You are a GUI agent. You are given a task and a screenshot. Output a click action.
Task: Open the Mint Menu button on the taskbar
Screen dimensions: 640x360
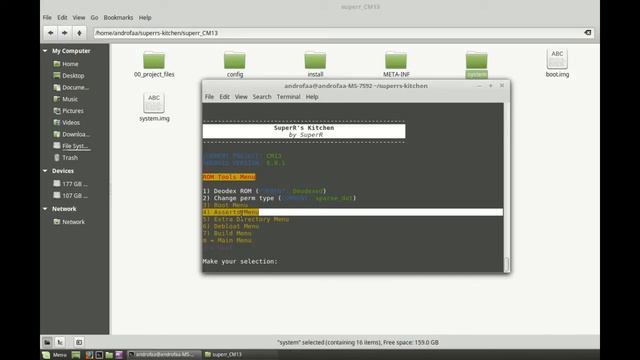(54, 355)
